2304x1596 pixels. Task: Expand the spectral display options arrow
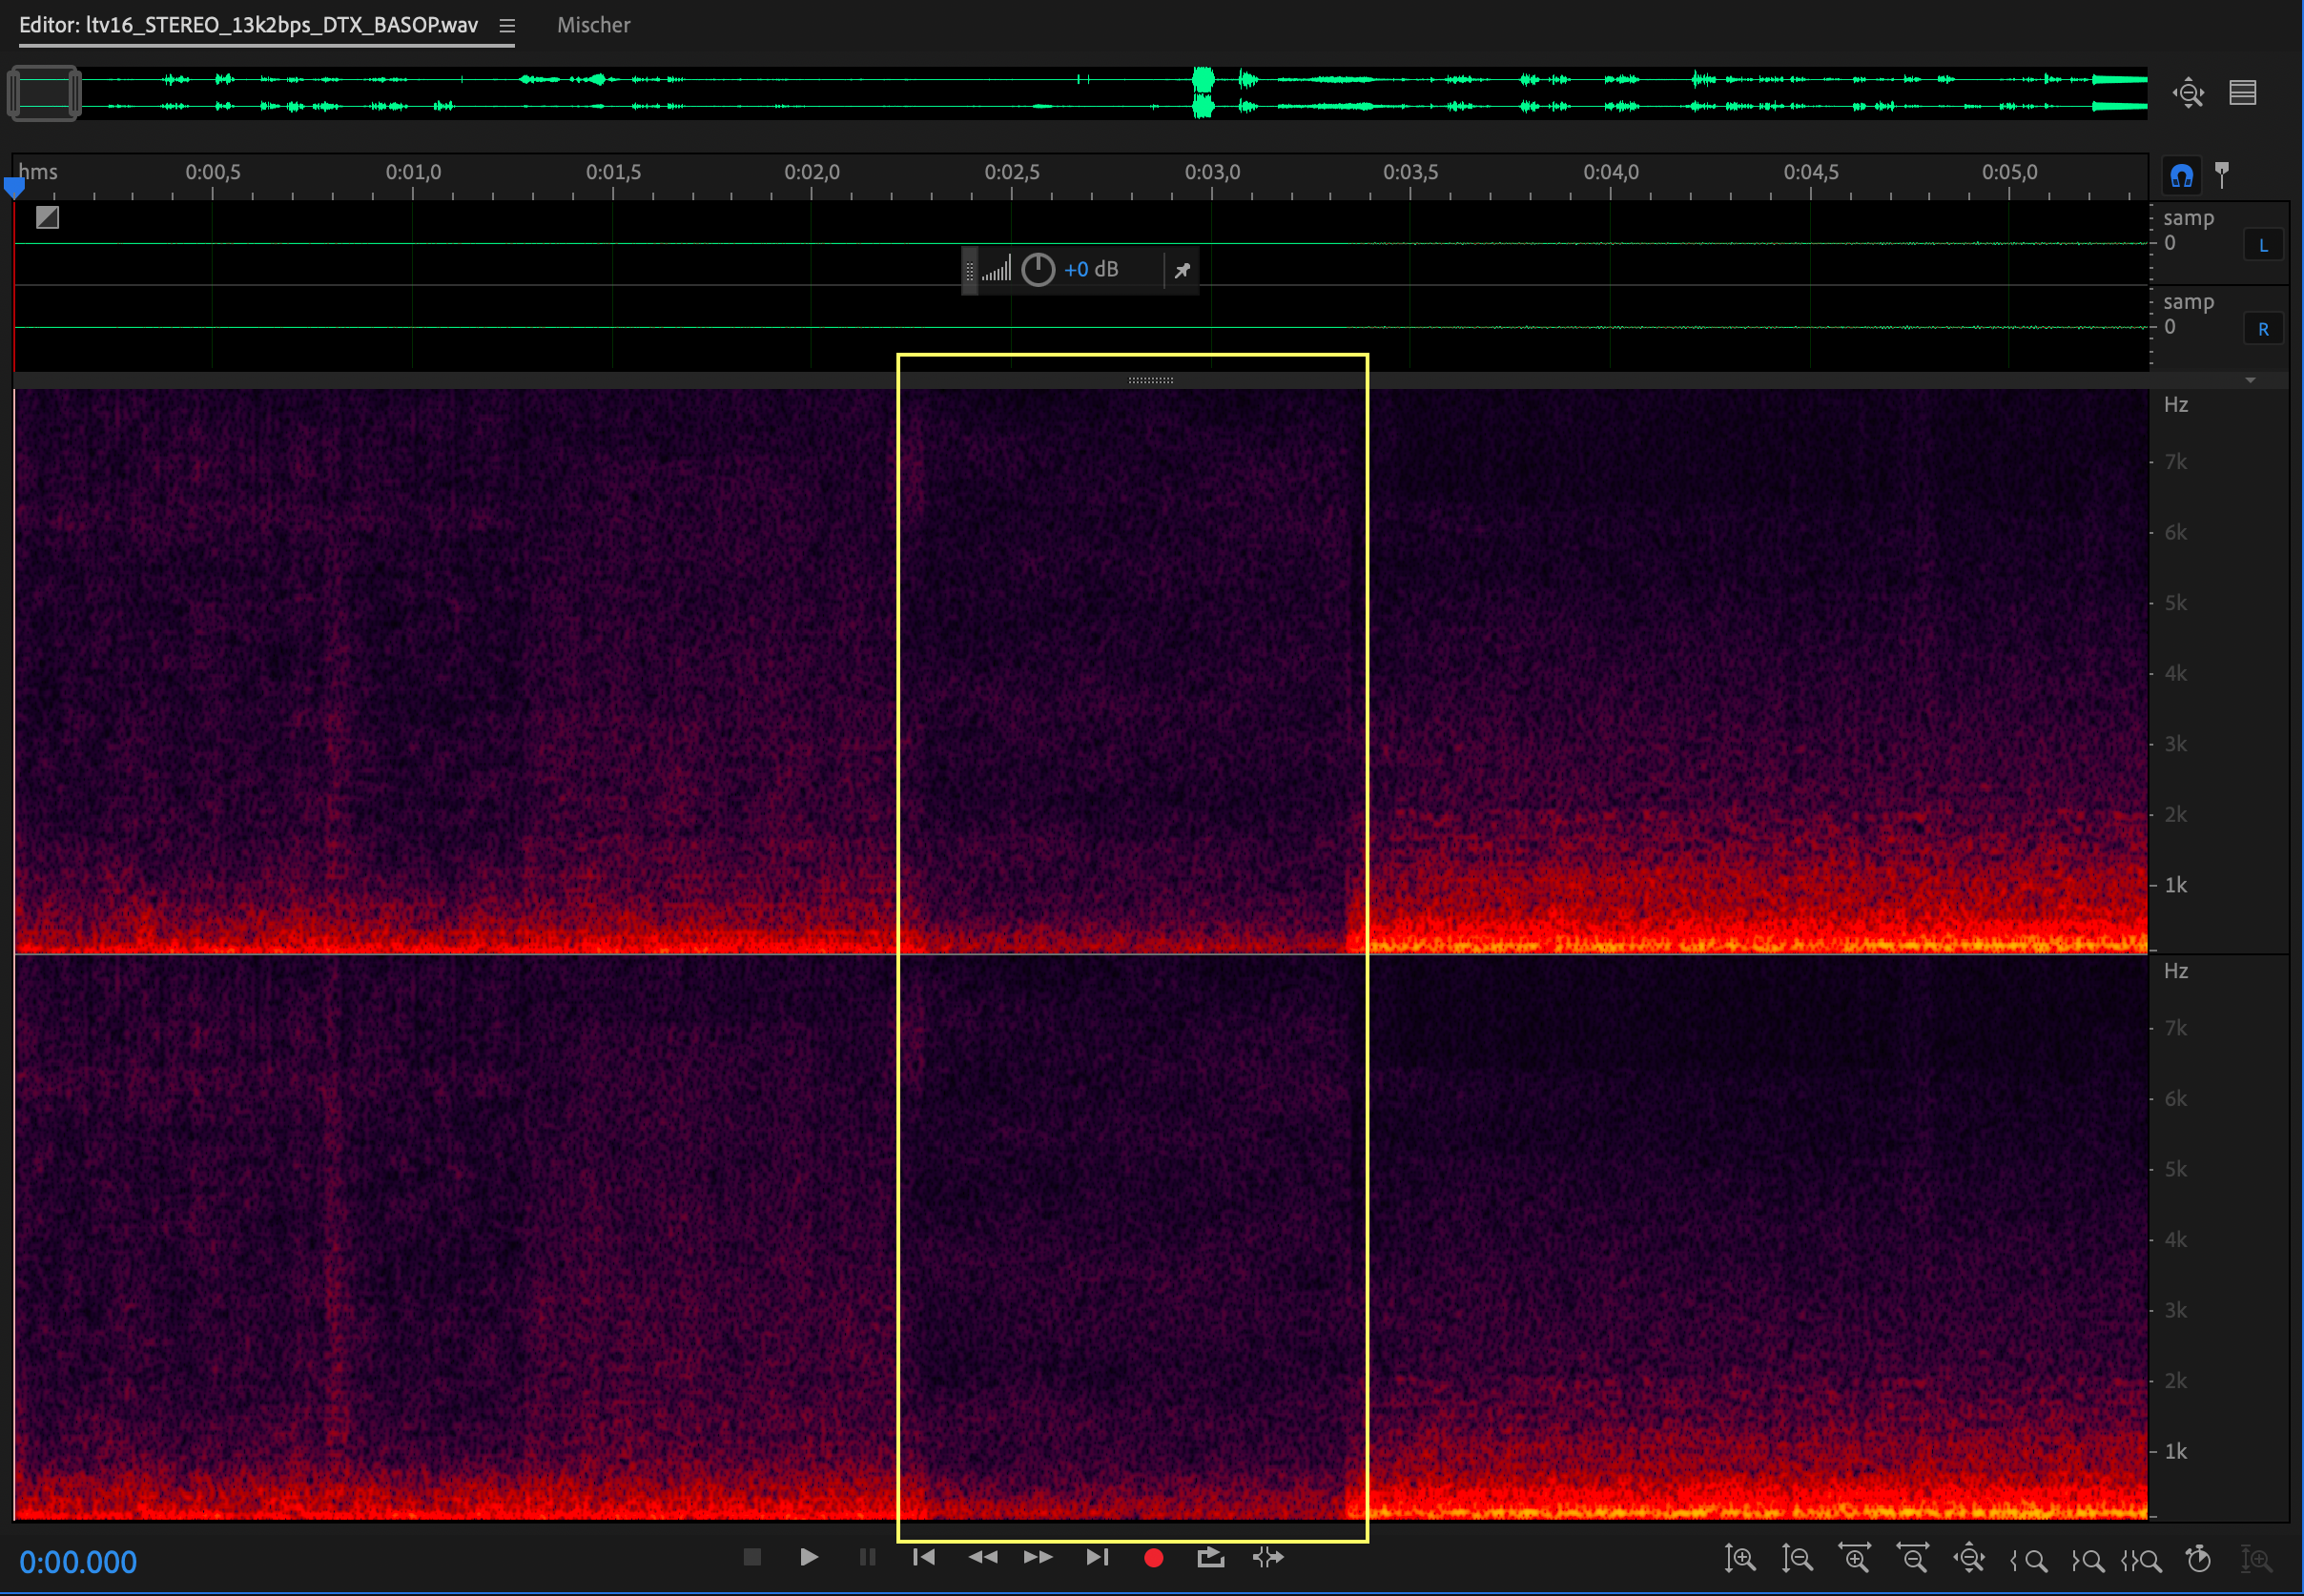pos(2250,380)
